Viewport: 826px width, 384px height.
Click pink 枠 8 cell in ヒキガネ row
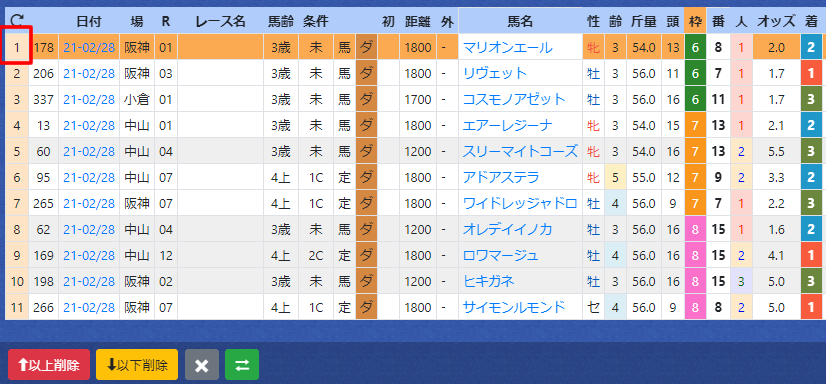[695, 281]
